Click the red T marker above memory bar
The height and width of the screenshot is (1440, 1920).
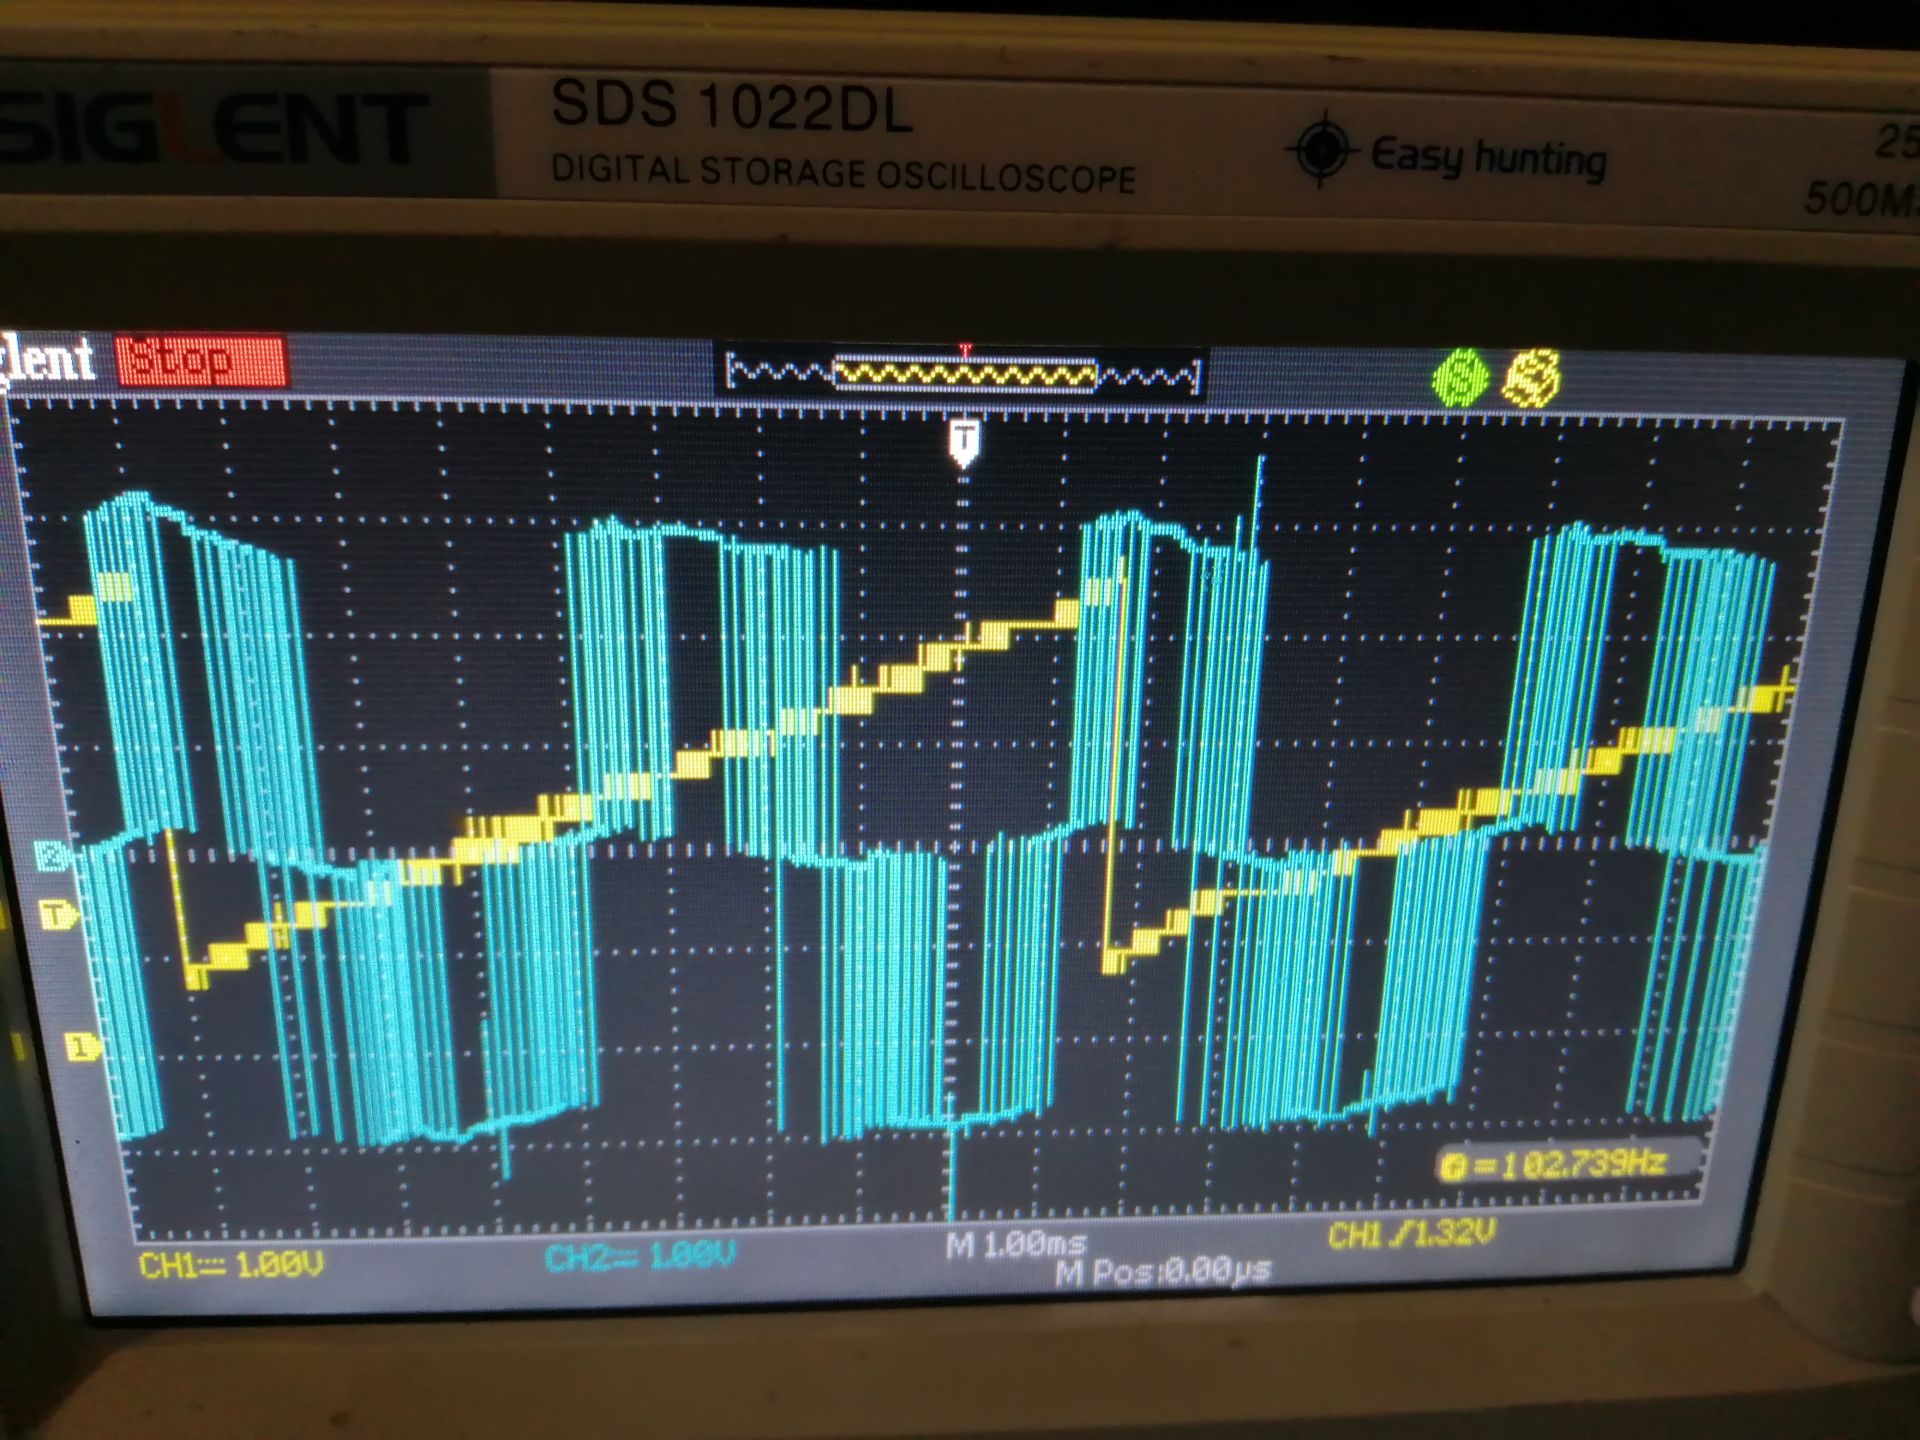(965, 350)
